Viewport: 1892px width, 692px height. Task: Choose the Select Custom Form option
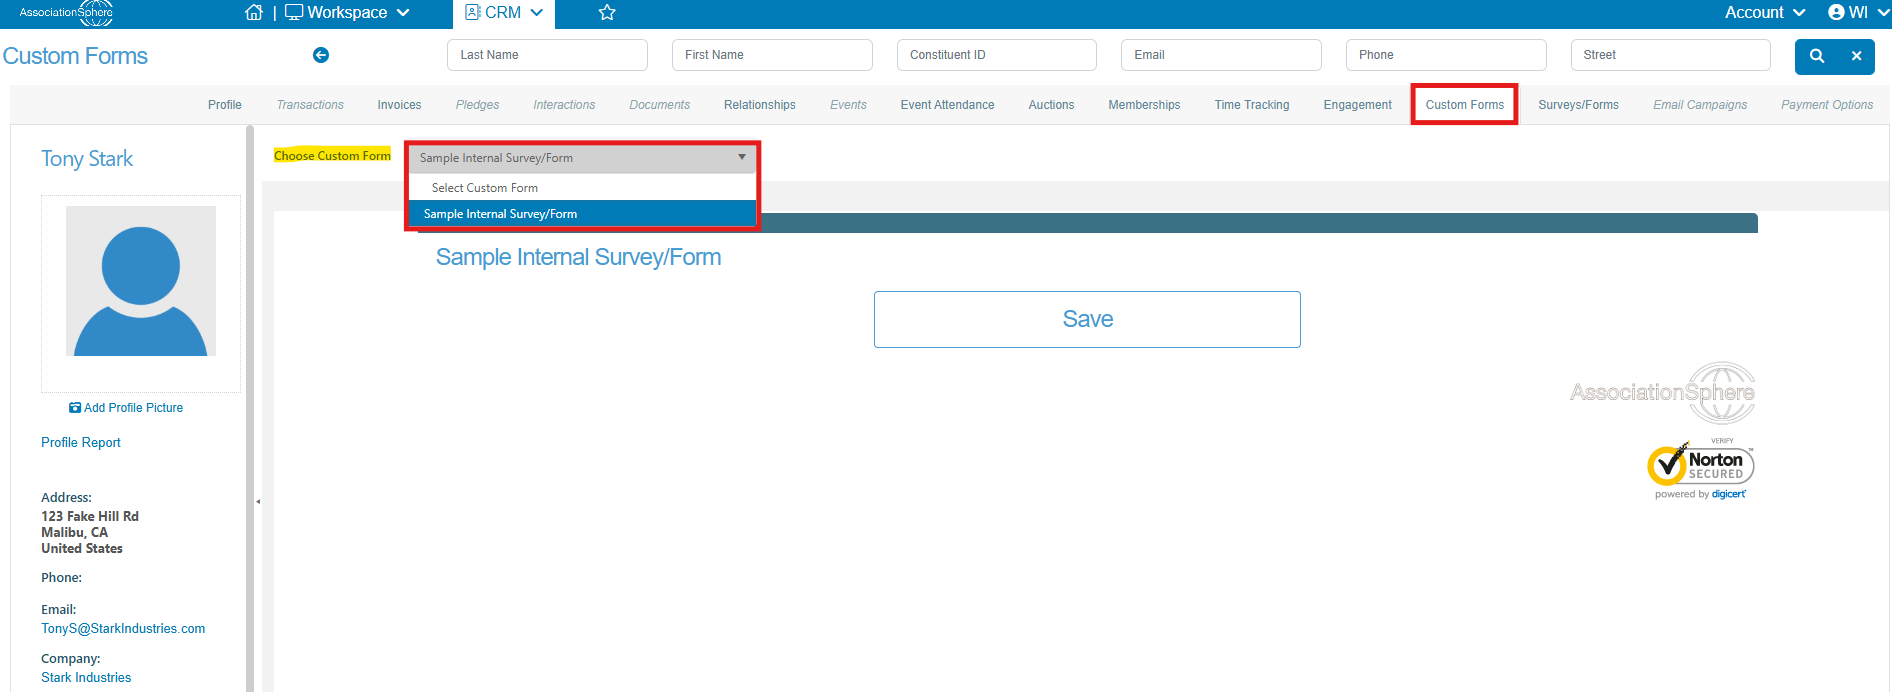point(582,188)
